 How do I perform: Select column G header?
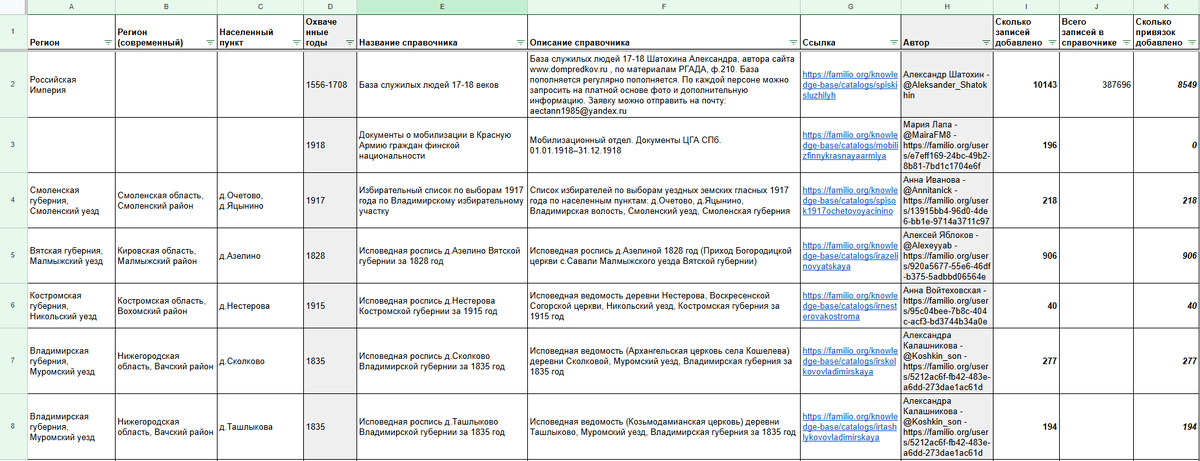coord(848,6)
